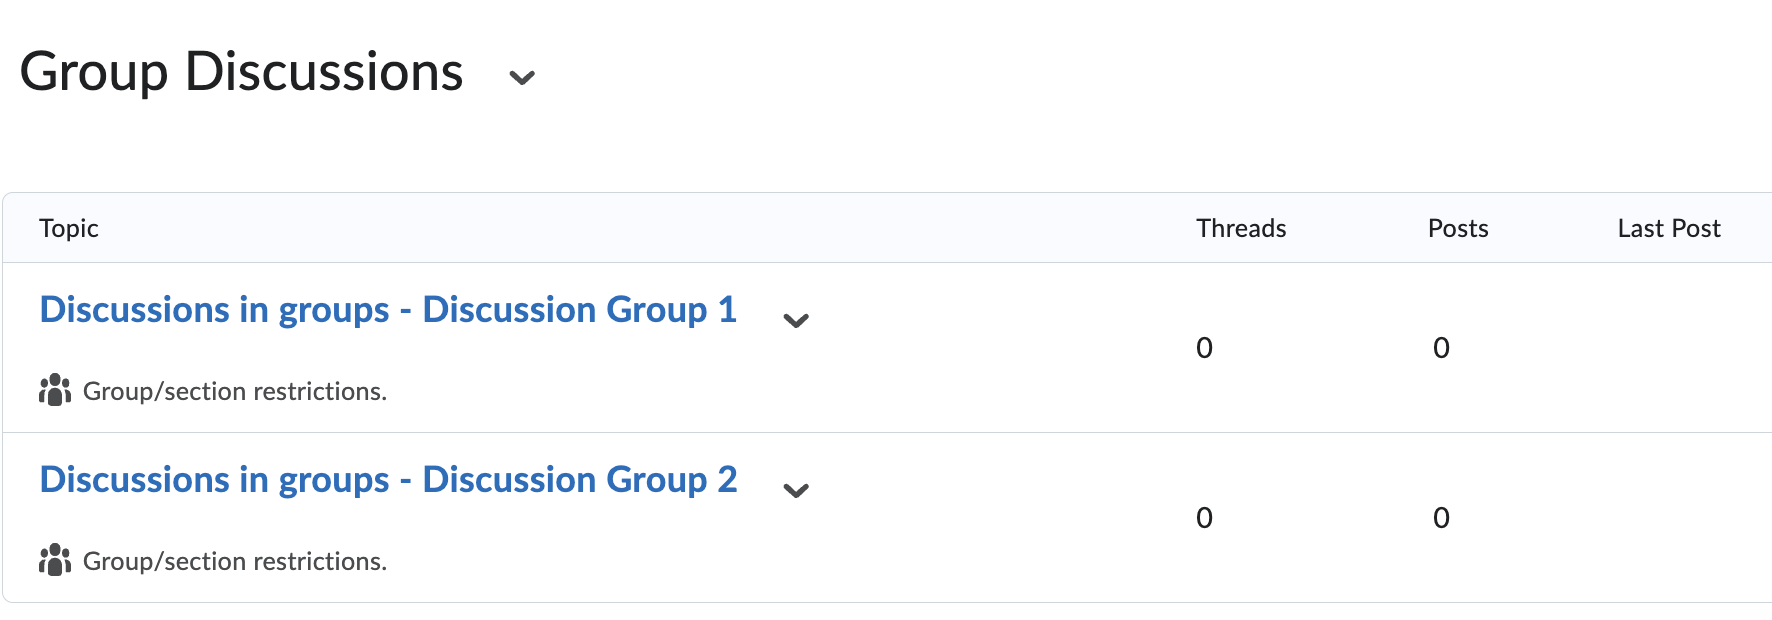Click the group restrictions icon on Discussion Group 1

tap(54, 390)
